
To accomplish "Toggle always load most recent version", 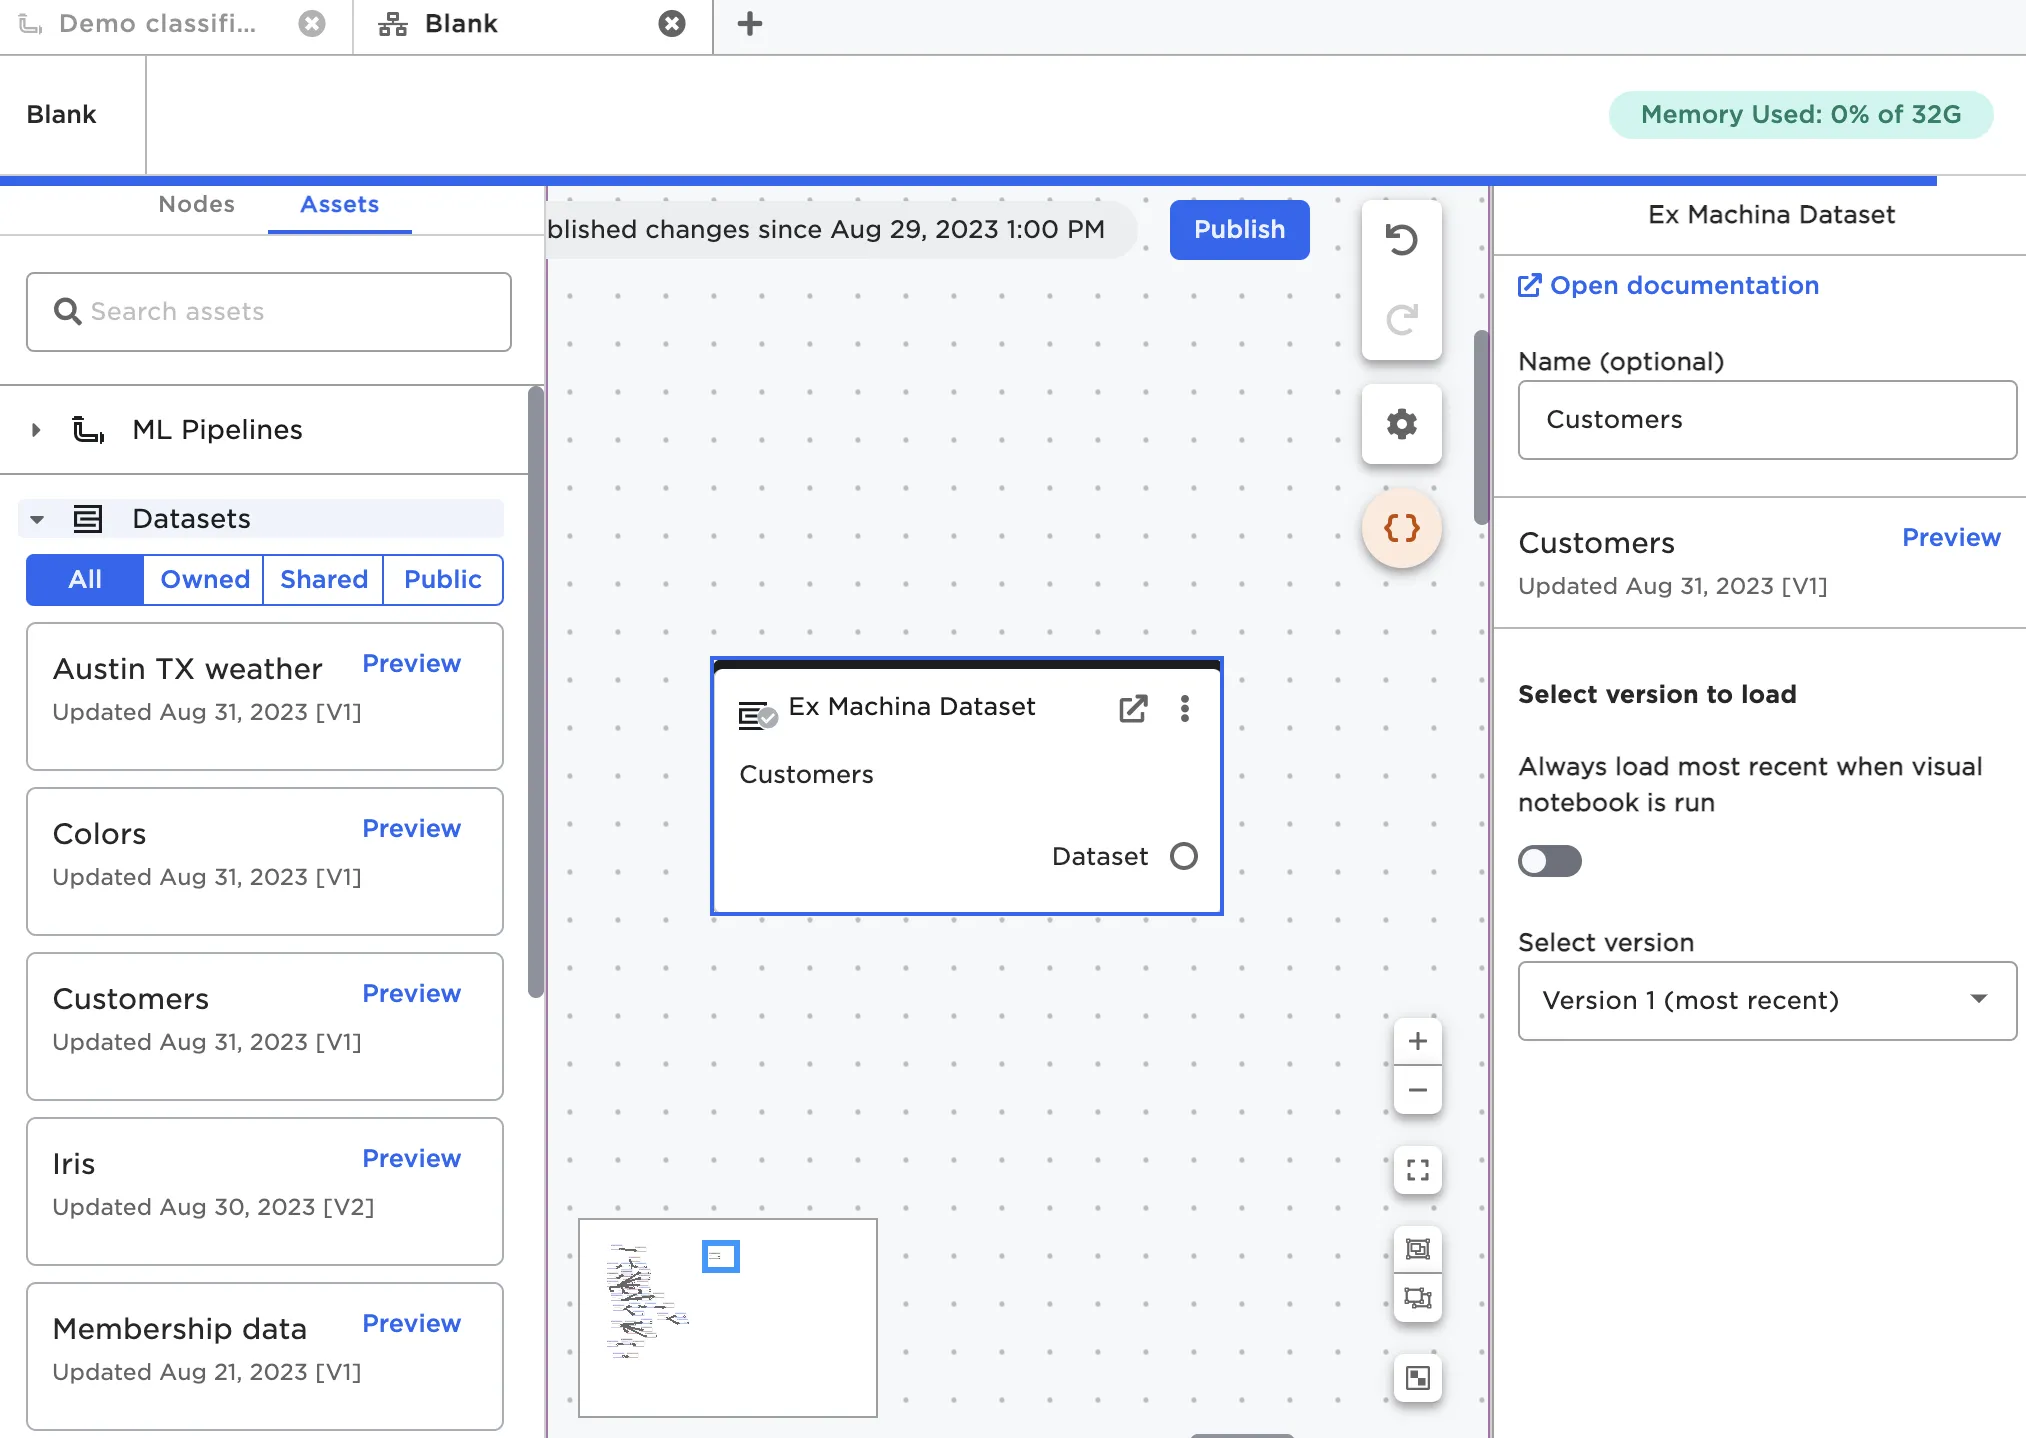I will (x=1549, y=860).
